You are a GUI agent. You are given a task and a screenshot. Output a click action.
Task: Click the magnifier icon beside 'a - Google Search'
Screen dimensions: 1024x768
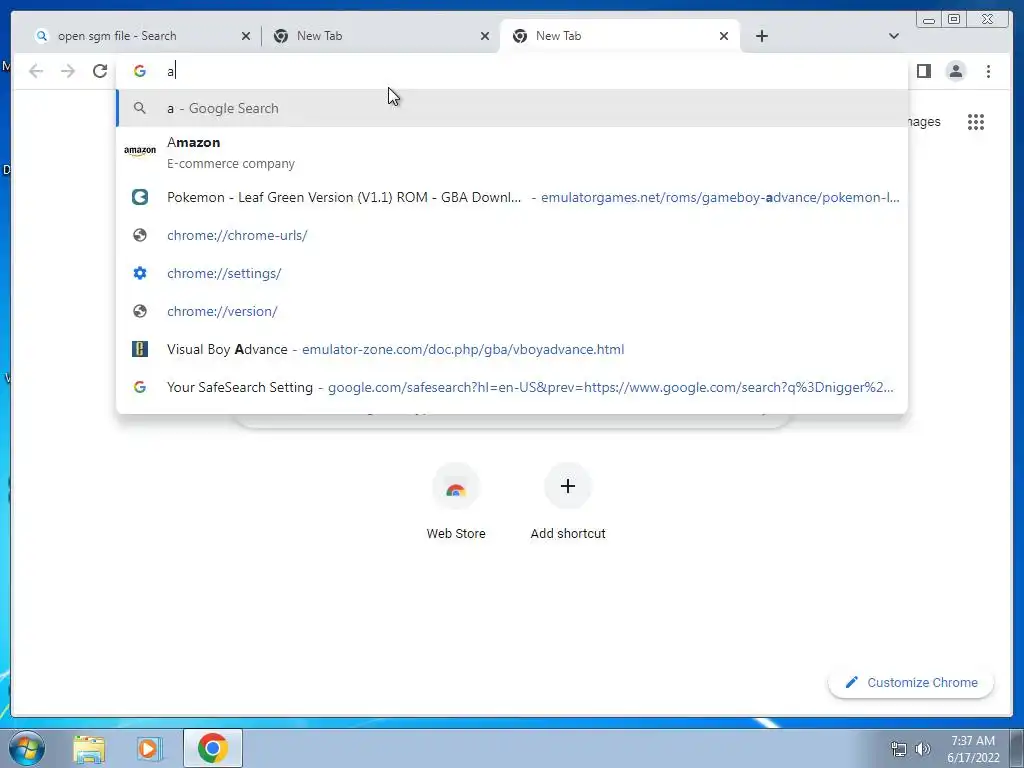pos(140,108)
